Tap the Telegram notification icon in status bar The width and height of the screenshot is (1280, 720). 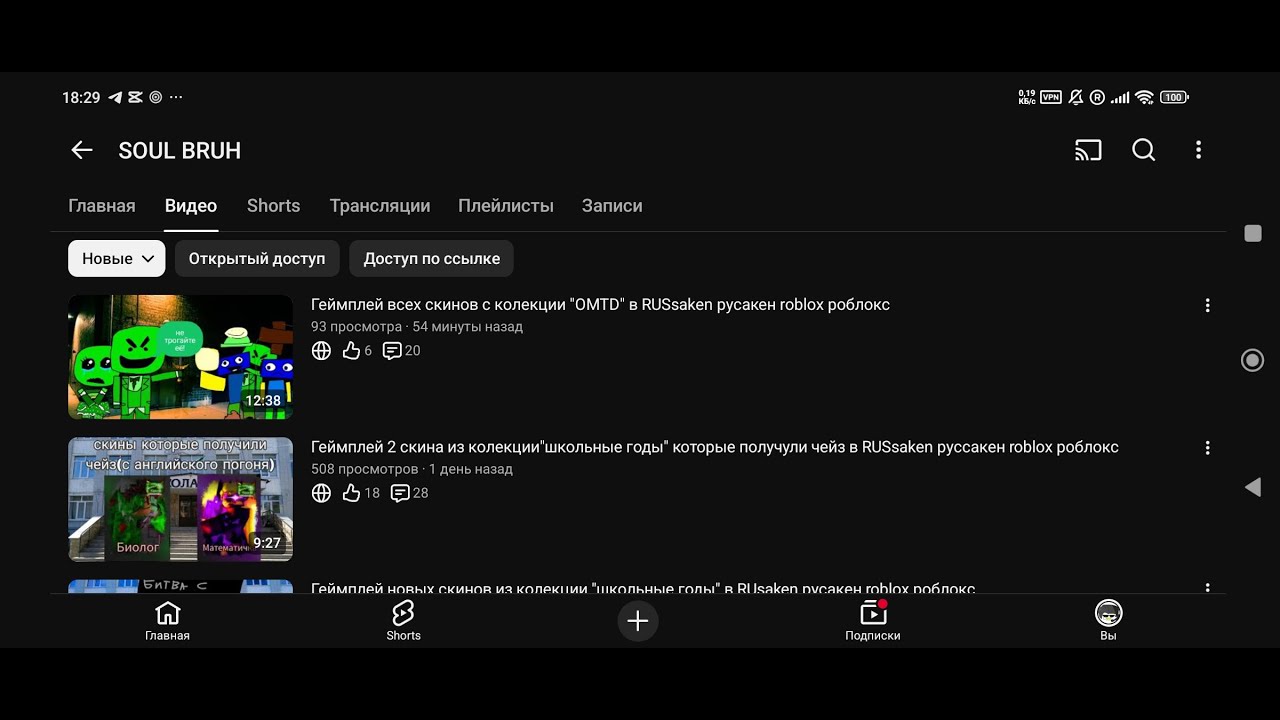click(115, 97)
